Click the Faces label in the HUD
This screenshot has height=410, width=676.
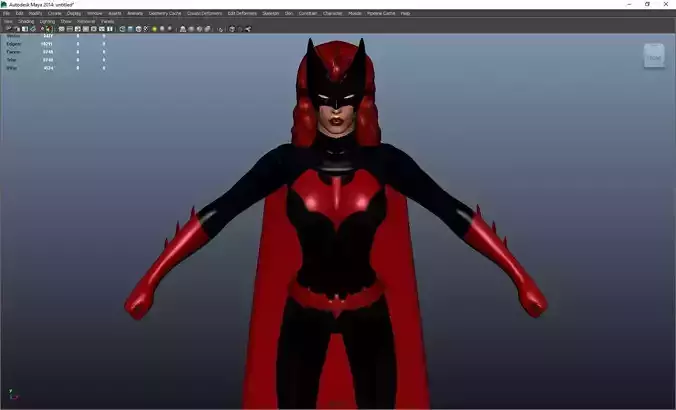pos(13,52)
